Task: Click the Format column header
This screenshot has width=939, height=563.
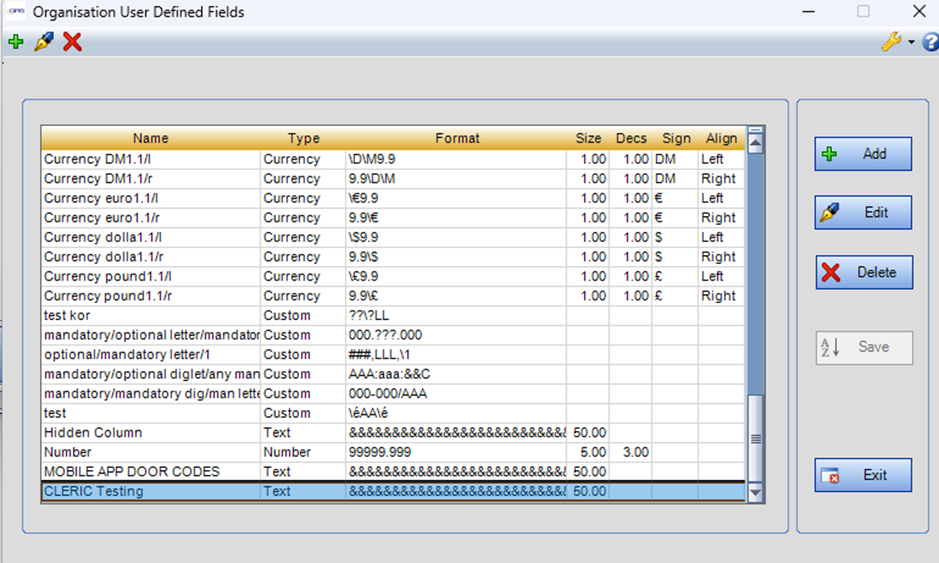Action: (x=457, y=138)
